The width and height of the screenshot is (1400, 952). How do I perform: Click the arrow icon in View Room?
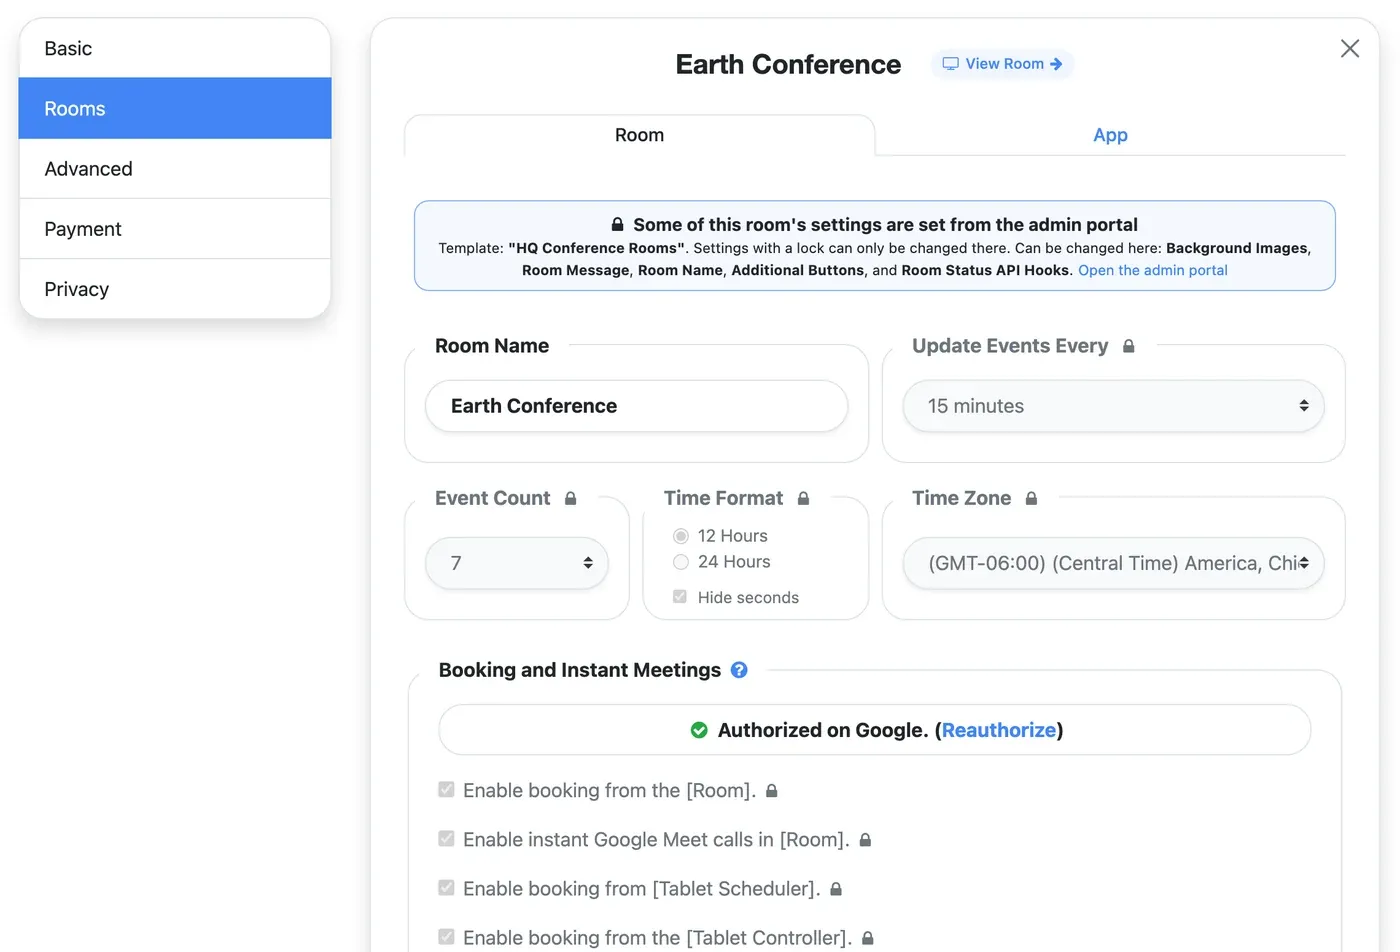point(1056,64)
